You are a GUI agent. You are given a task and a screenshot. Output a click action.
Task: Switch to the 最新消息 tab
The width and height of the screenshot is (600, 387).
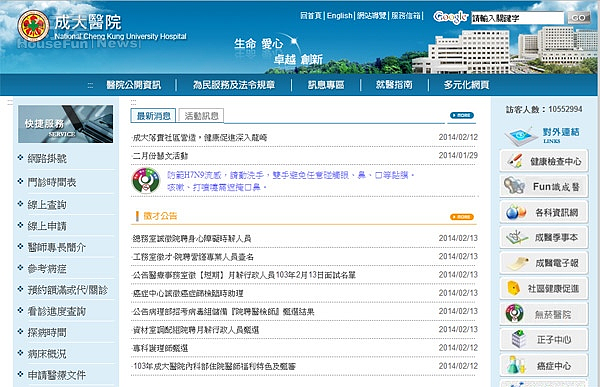pos(153,116)
